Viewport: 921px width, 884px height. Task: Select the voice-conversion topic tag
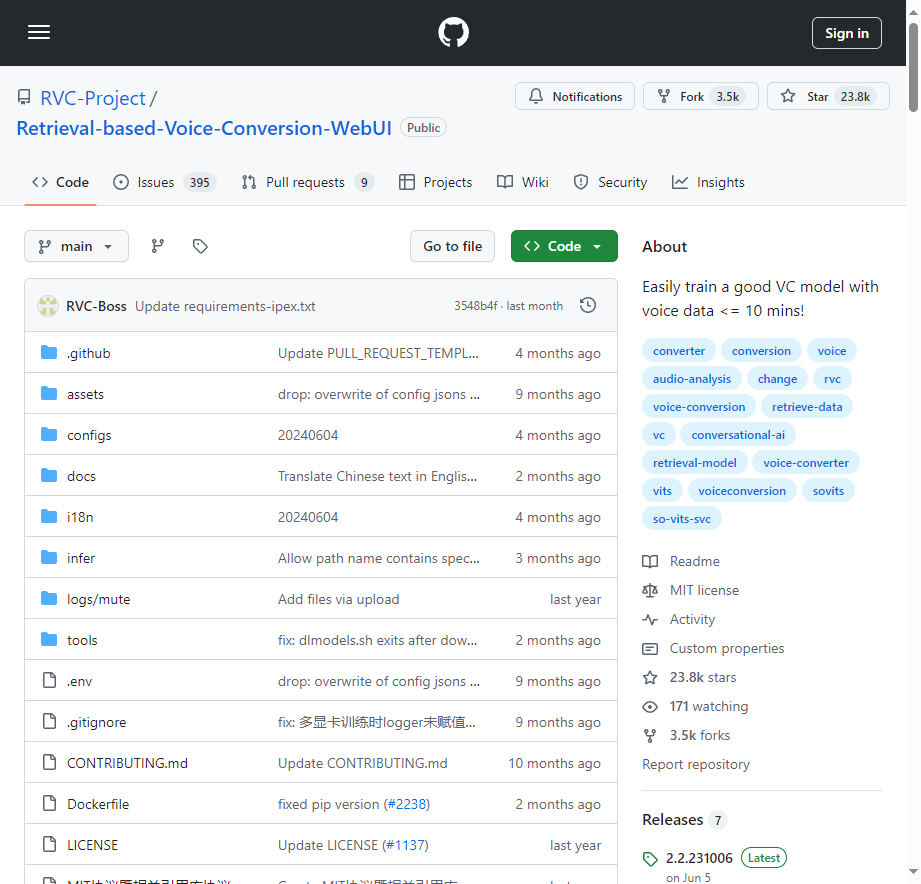coord(699,406)
